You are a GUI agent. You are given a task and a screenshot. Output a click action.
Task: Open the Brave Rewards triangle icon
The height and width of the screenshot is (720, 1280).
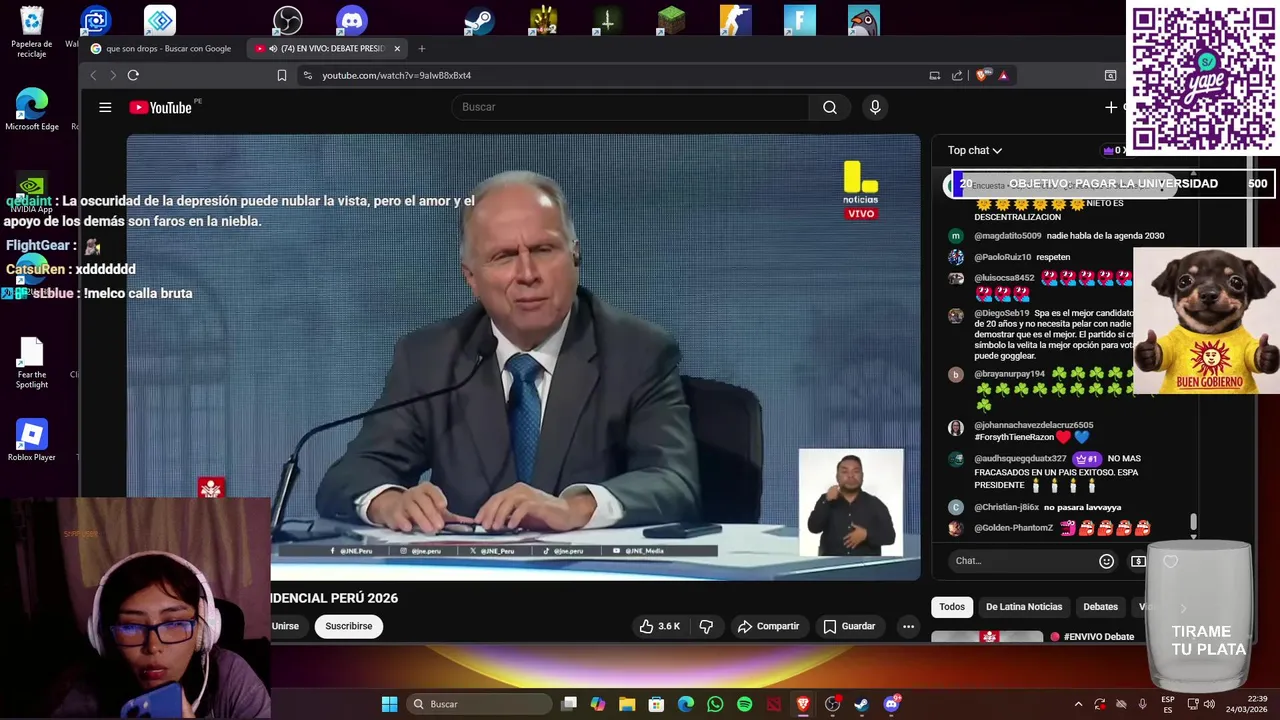click(1003, 75)
